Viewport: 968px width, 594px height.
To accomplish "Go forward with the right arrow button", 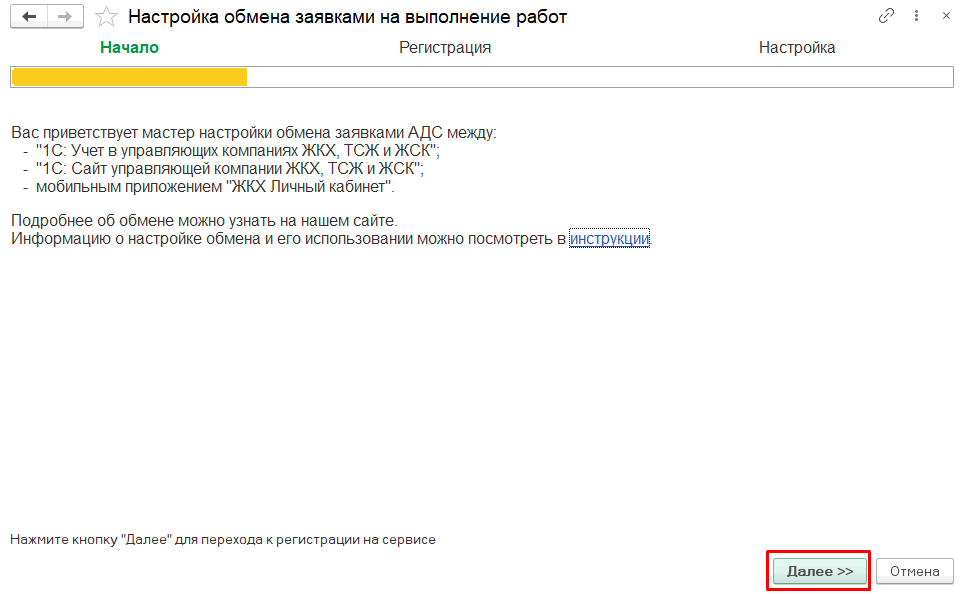I will 65,17.
